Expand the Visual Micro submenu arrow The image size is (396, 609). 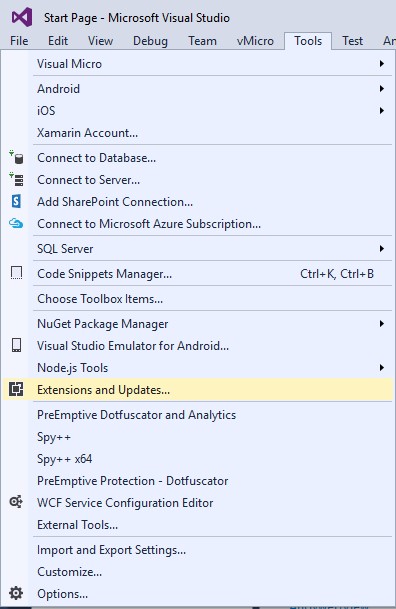pyautogui.click(x=382, y=63)
